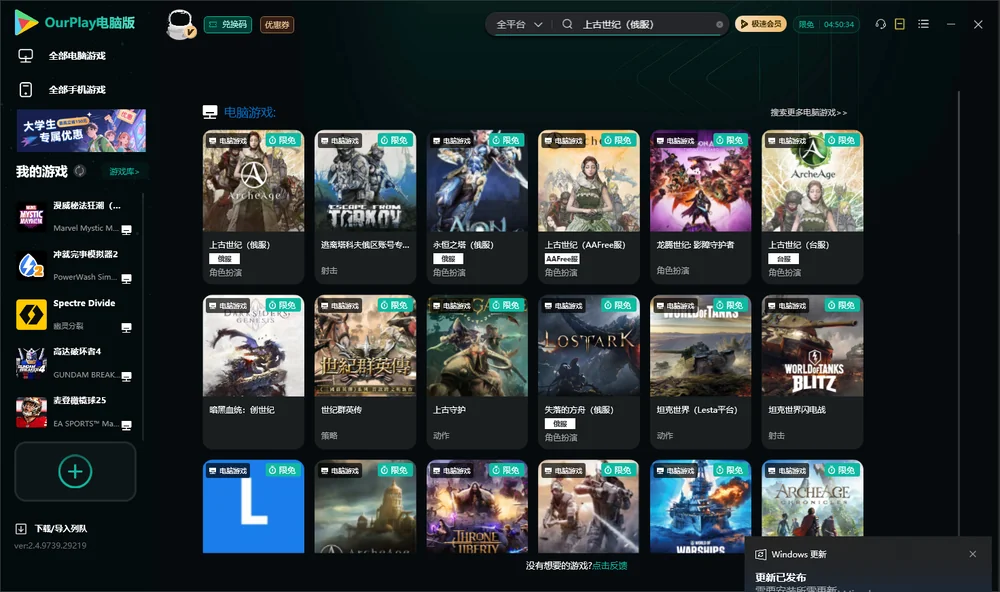This screenshot has height=592, width=1000.
Task: Click the PC icon on GUNDAM BREAKER row
Action: pos(126,376)
